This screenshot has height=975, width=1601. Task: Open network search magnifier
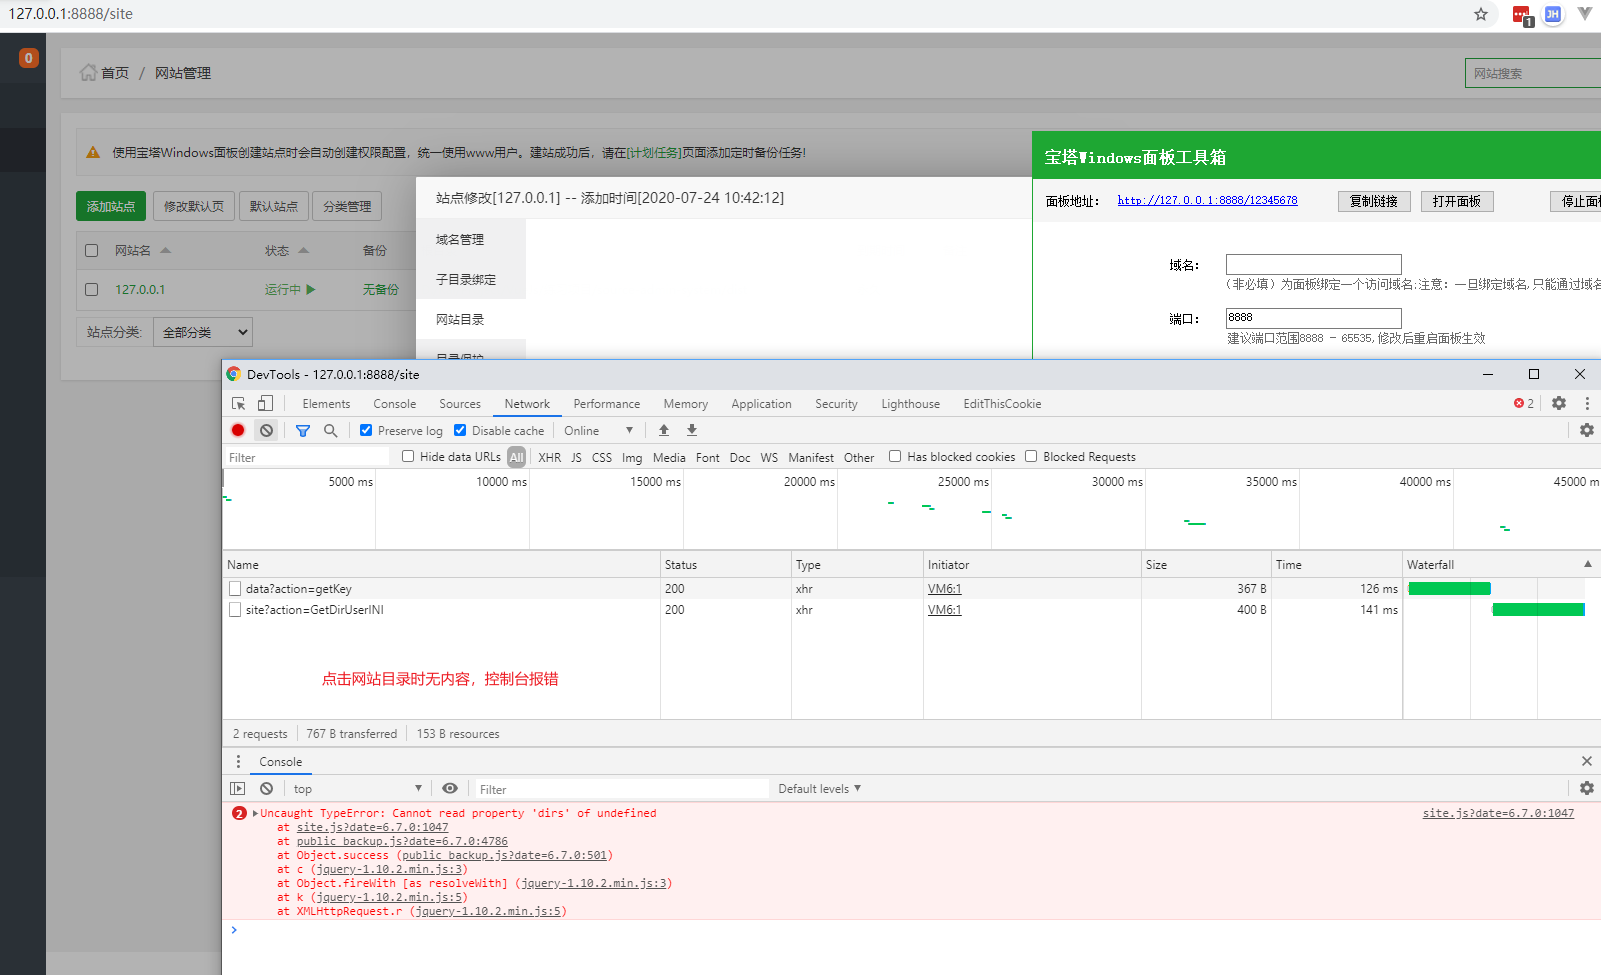331,430
